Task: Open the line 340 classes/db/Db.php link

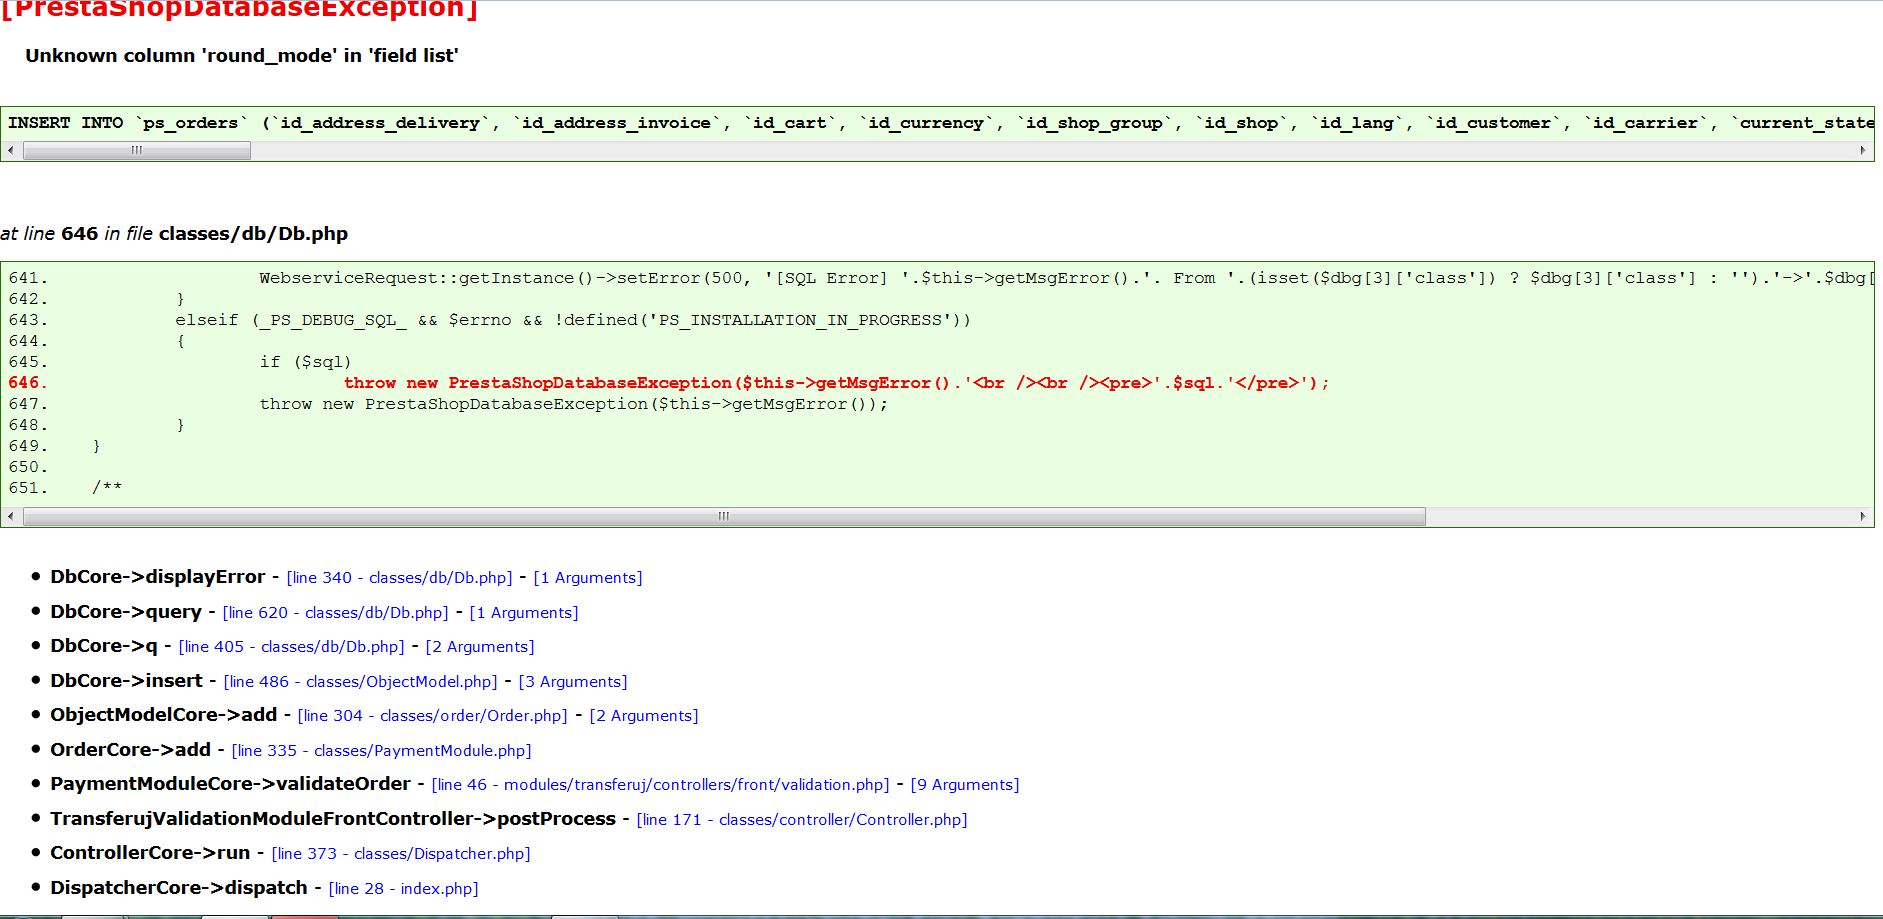Action: 399,578
